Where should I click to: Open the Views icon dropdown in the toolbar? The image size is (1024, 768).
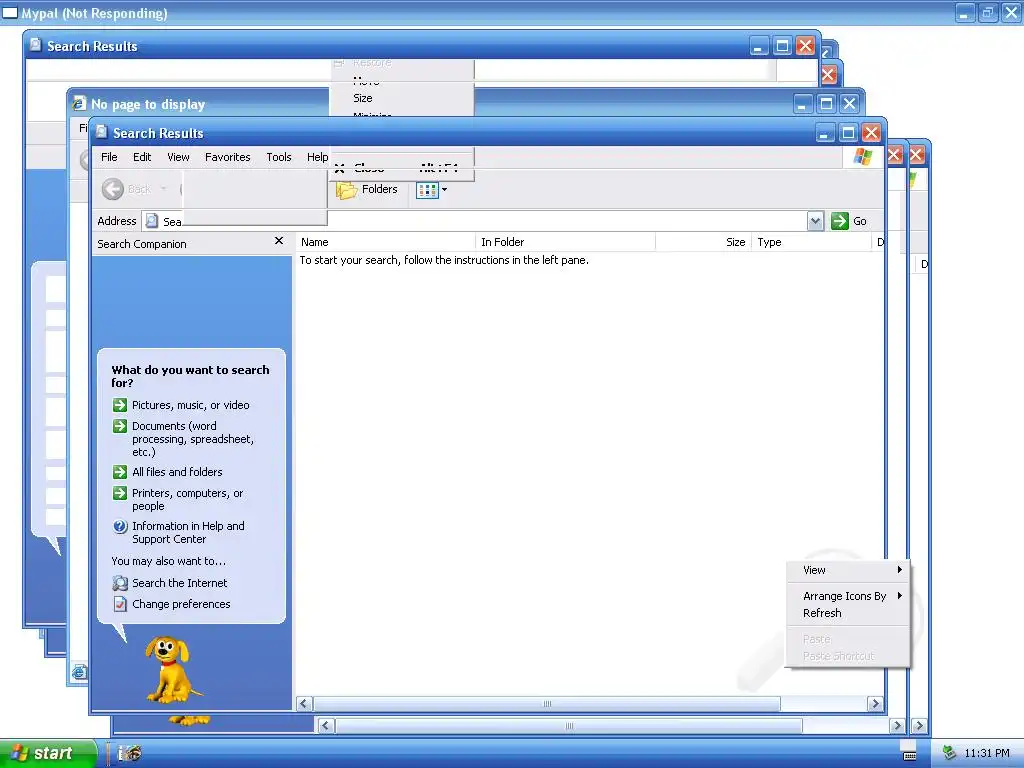432,190
